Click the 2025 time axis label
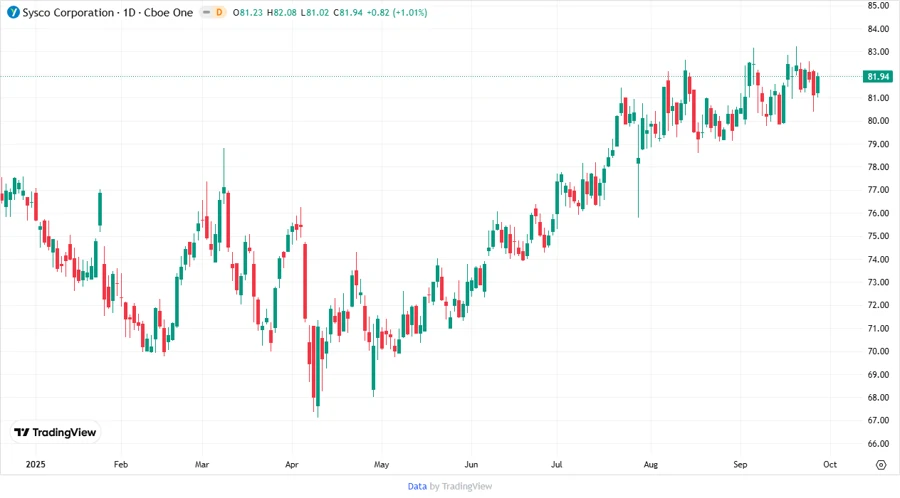Image resolution: width=900 pixels, height=498 pixels. [x=36, y=464]
